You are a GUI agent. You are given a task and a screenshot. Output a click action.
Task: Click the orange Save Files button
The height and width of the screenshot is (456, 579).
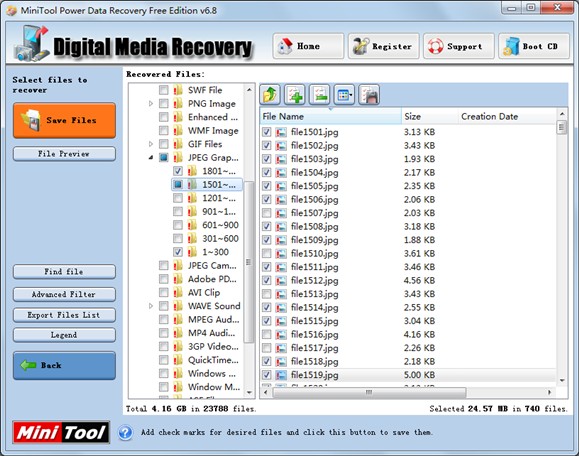coord(64,121)
